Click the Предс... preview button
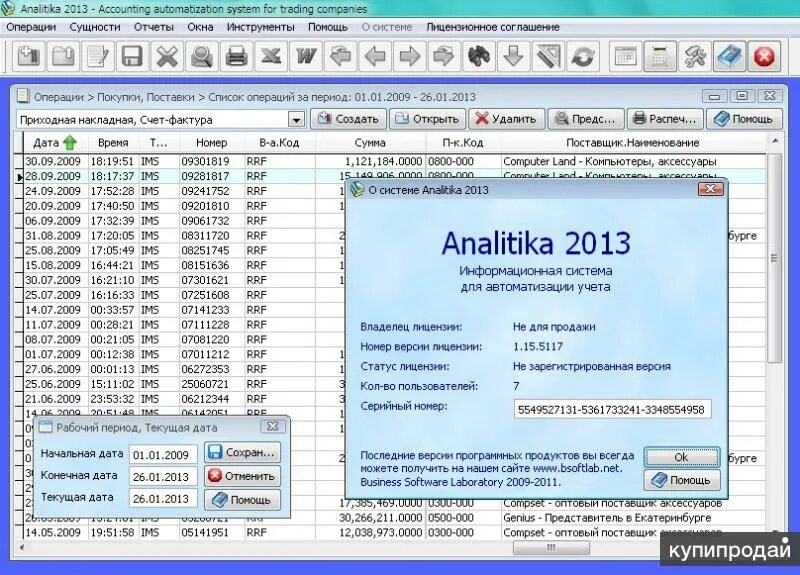The height and width of the screenshot is (575, 800). (x=586, y=119)
